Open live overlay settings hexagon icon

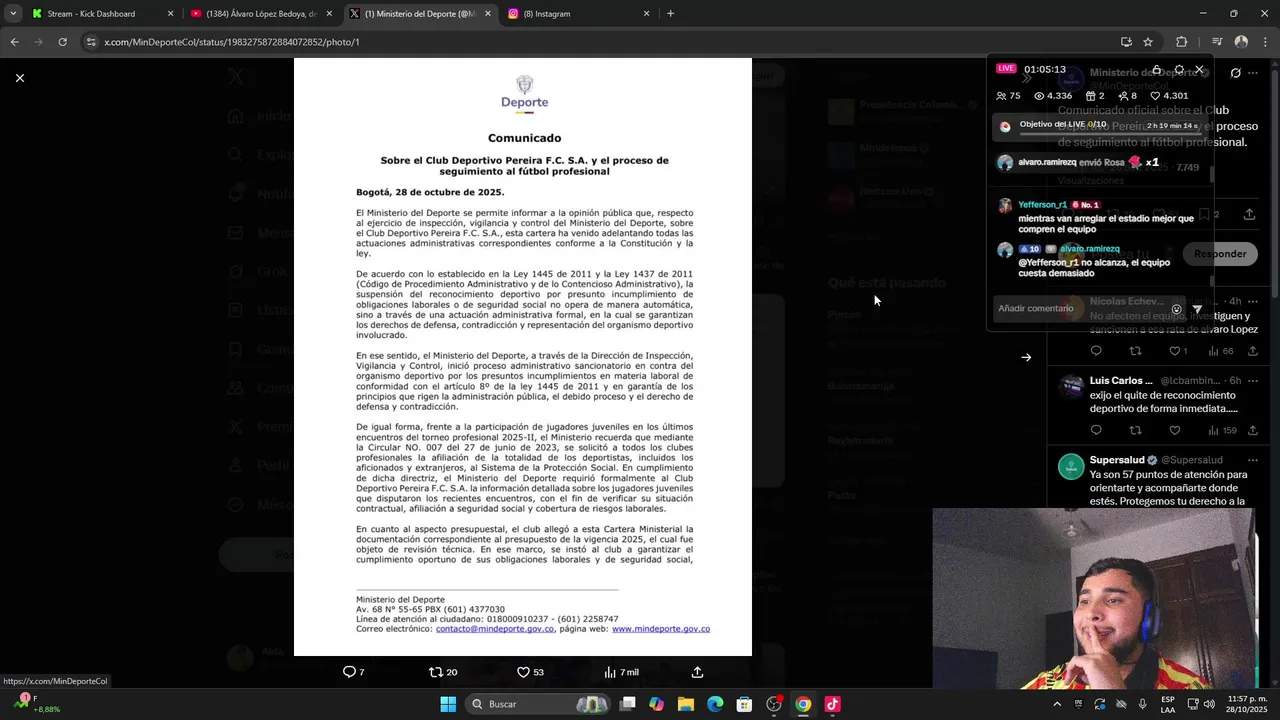(x=1179, y=70)
